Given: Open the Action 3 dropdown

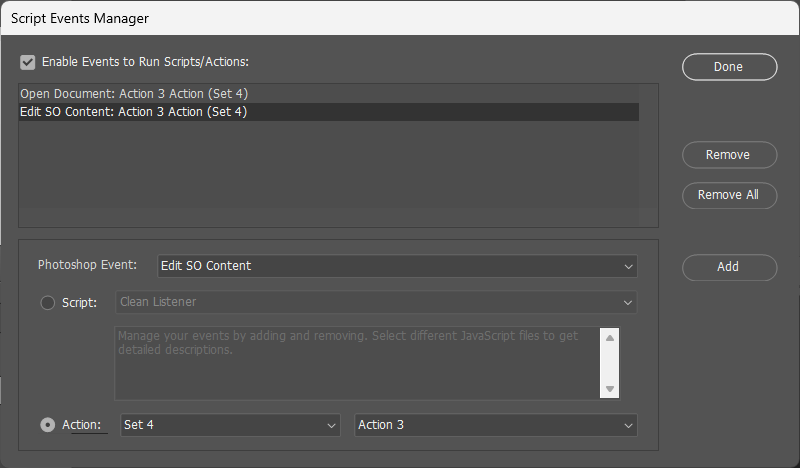Looking at the screenshot, I should [x=495, y=425].
